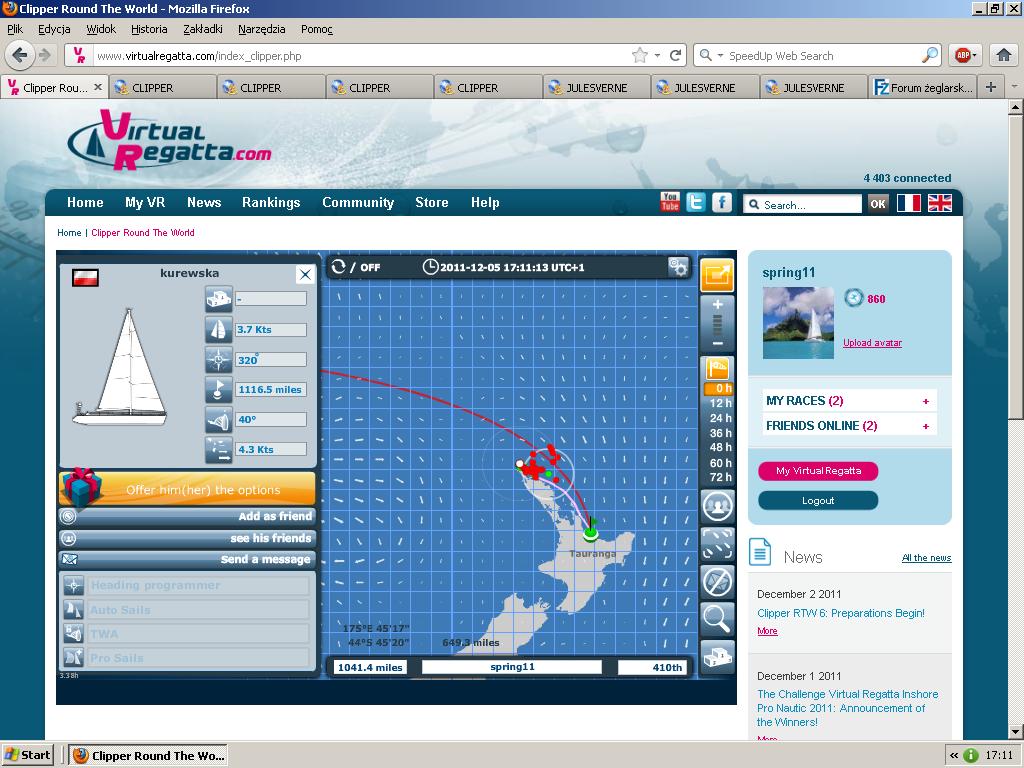This screenshot has width=1024, height=768.
Task: Click the friends display icon on map toolbar
Action: [x=717, y=506]
